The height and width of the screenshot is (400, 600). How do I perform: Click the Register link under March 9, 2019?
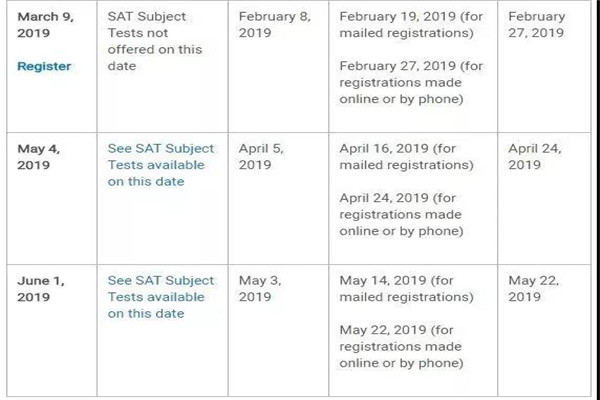44,66
